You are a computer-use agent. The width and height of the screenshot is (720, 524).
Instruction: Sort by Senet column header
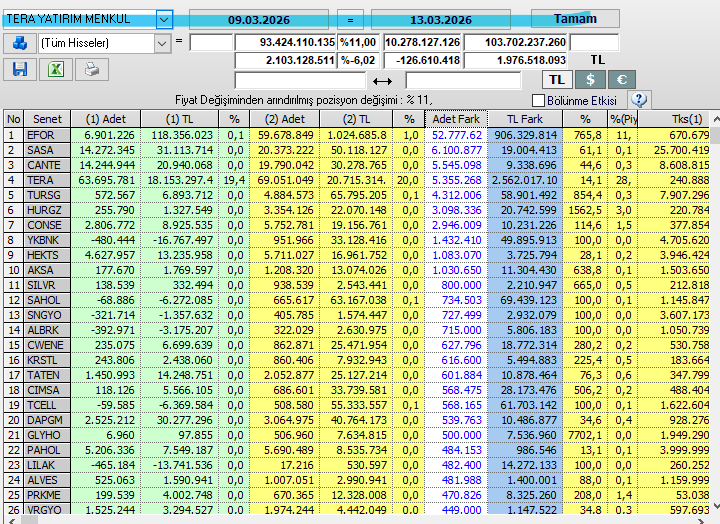pos(47,119)
